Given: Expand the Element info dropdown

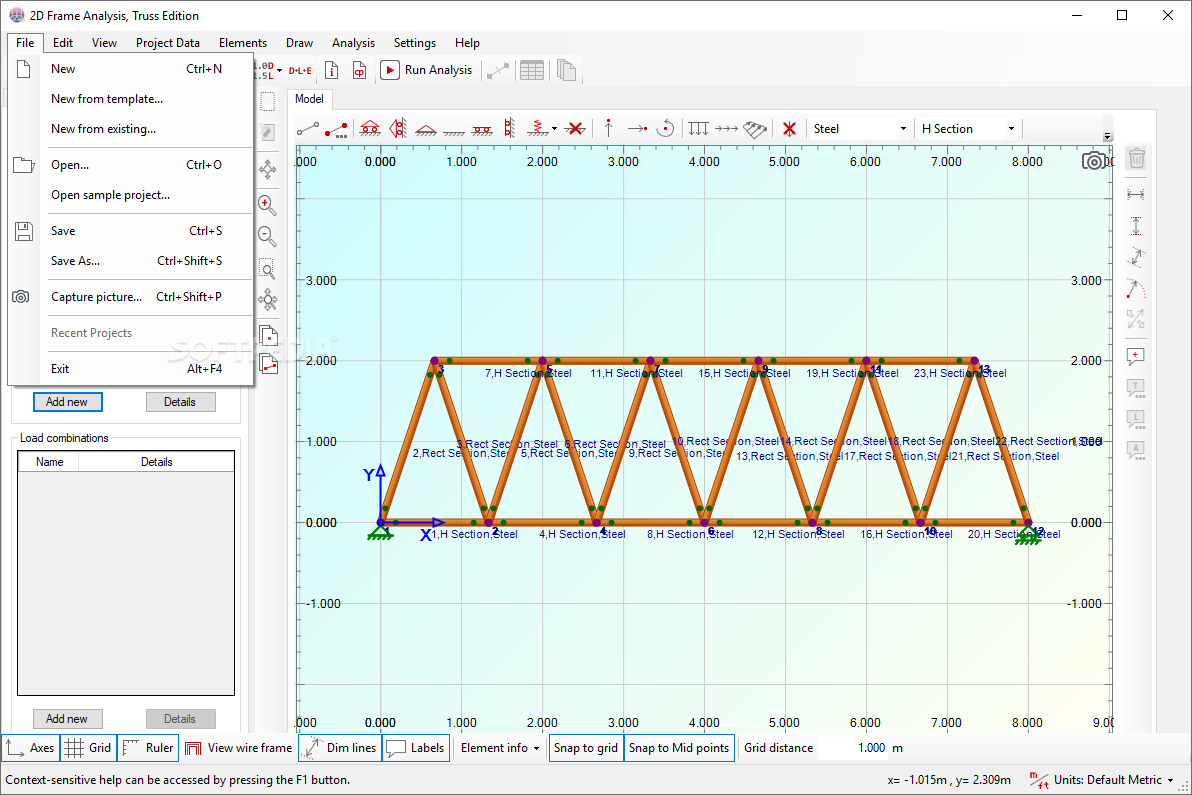Looking at the screenshot, I should [500, 748].
